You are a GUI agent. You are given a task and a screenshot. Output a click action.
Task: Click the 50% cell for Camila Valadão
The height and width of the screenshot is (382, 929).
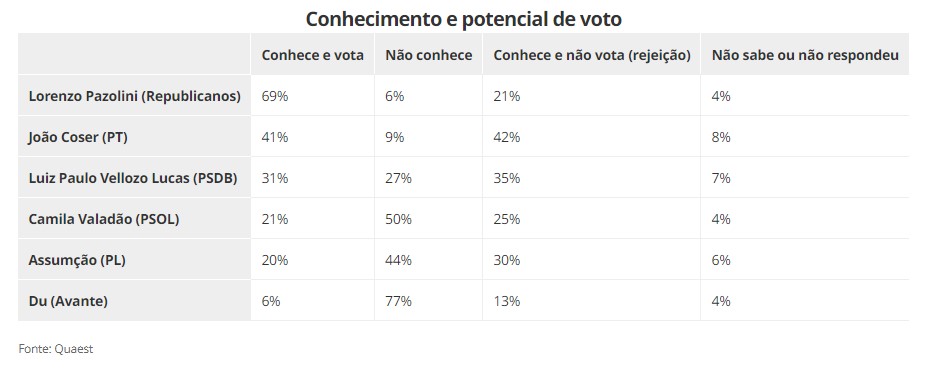click(x=398, y=219)
